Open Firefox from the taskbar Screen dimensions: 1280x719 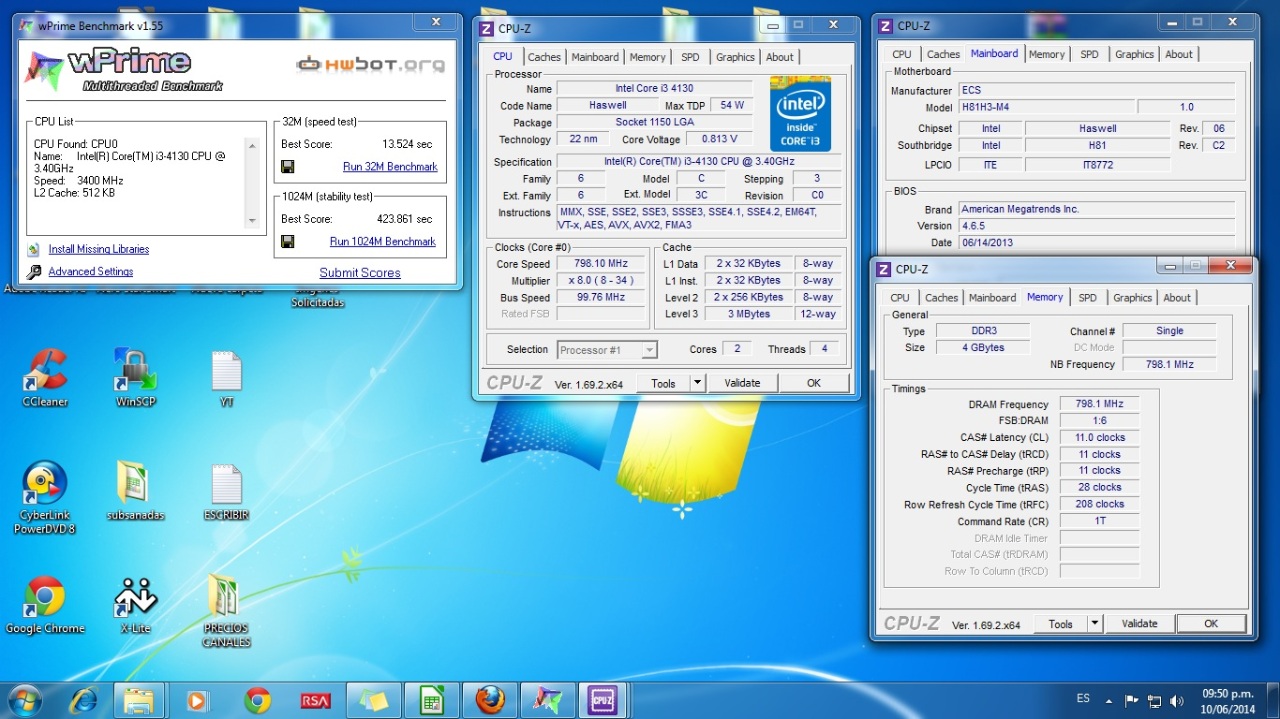pyautogui.click(x=490, y=700)
